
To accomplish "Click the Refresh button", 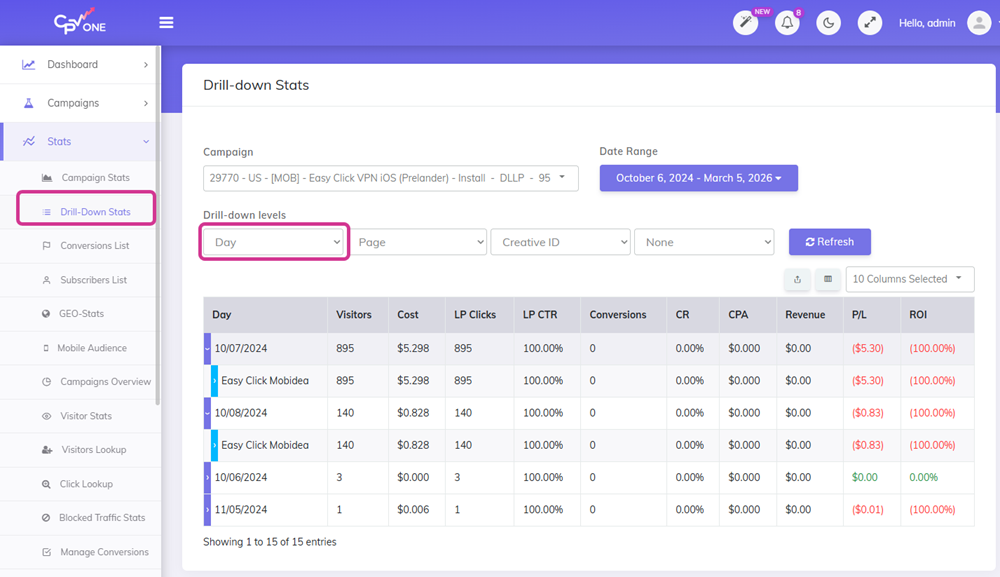I will [829, 242].
